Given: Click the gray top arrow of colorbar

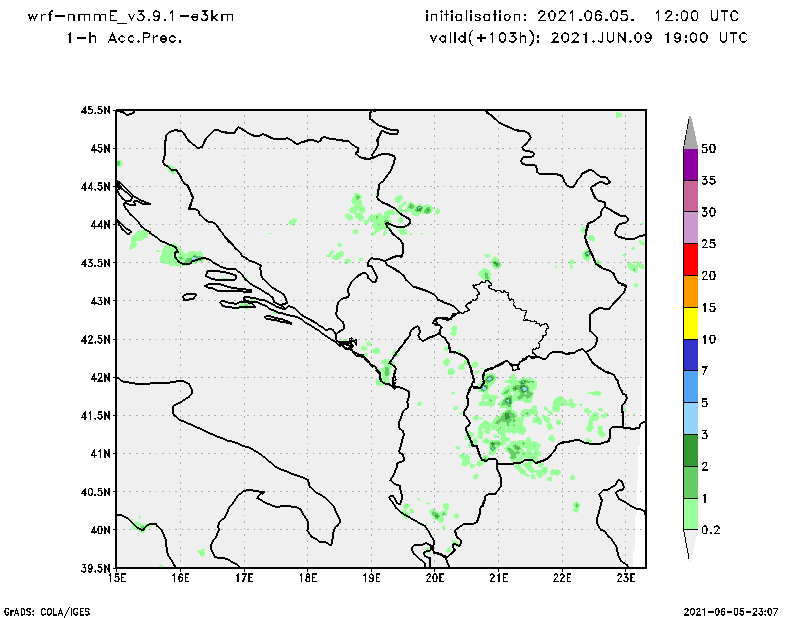Looking at the screenshot, I should [690, 134].
